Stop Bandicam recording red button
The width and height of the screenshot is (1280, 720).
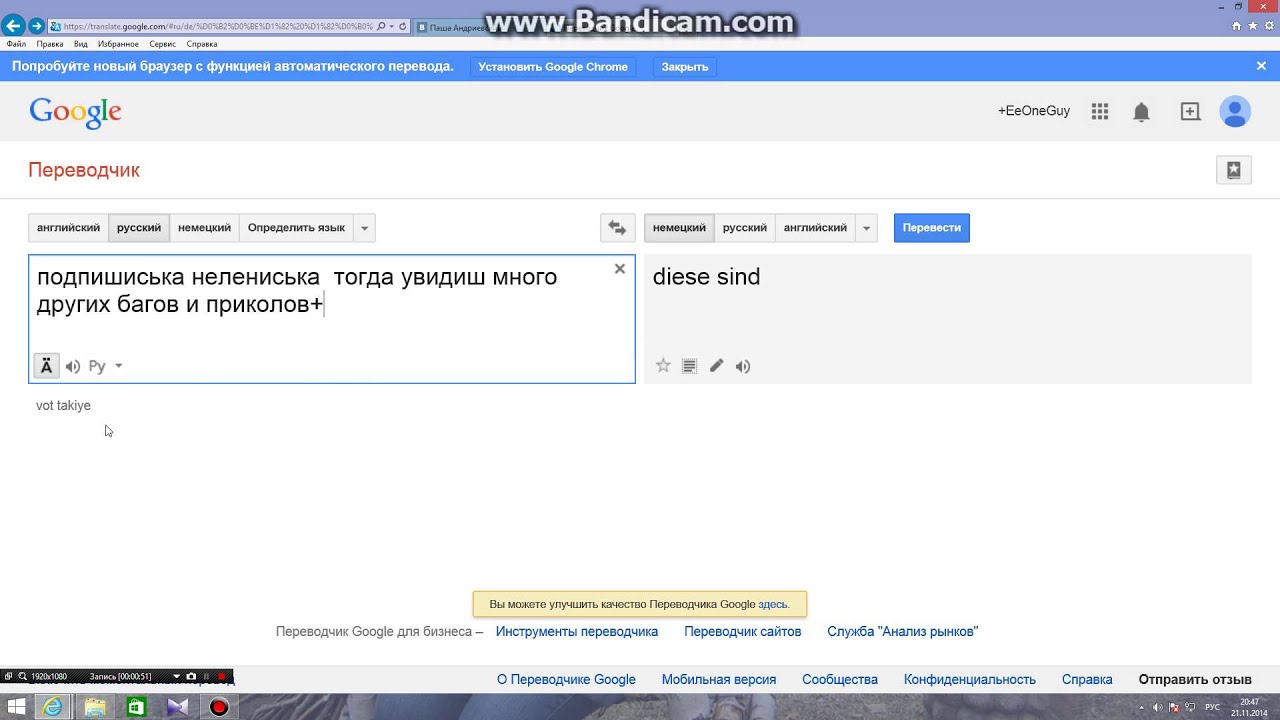(x=222, y=677)
